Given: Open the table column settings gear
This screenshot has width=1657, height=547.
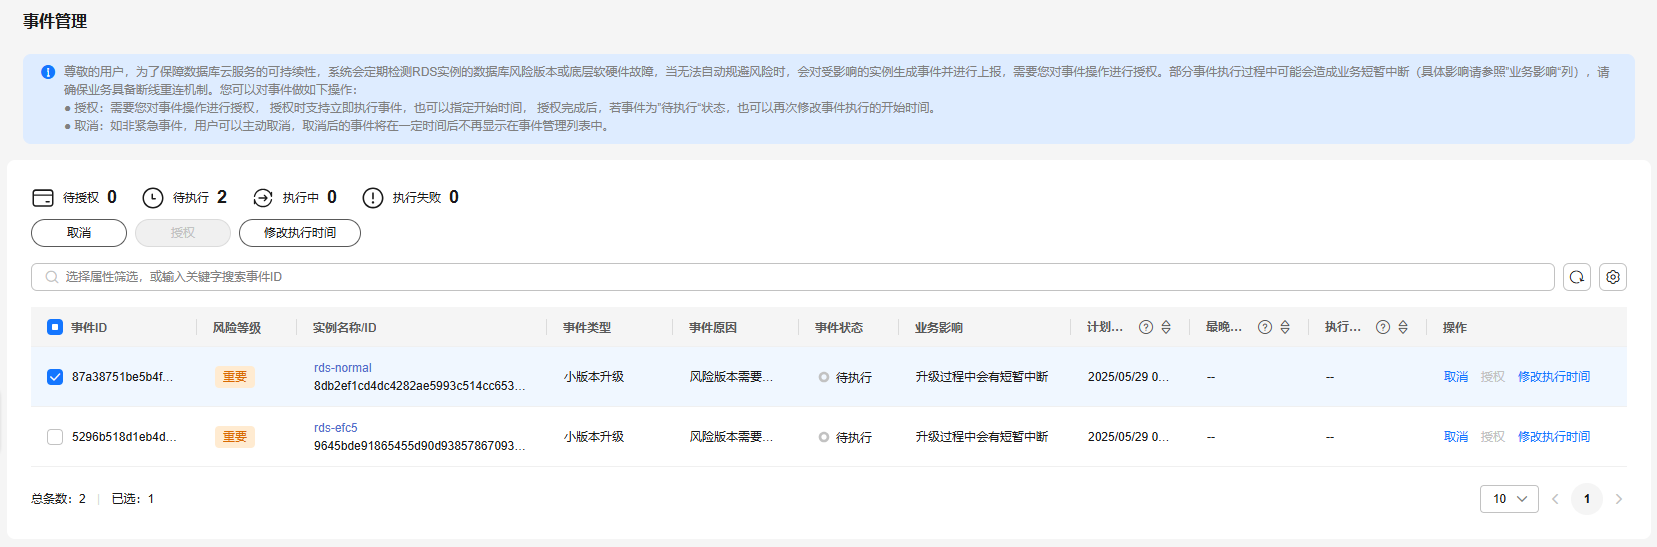Looking at the screenshot, I should click(x=1613, y=277).
